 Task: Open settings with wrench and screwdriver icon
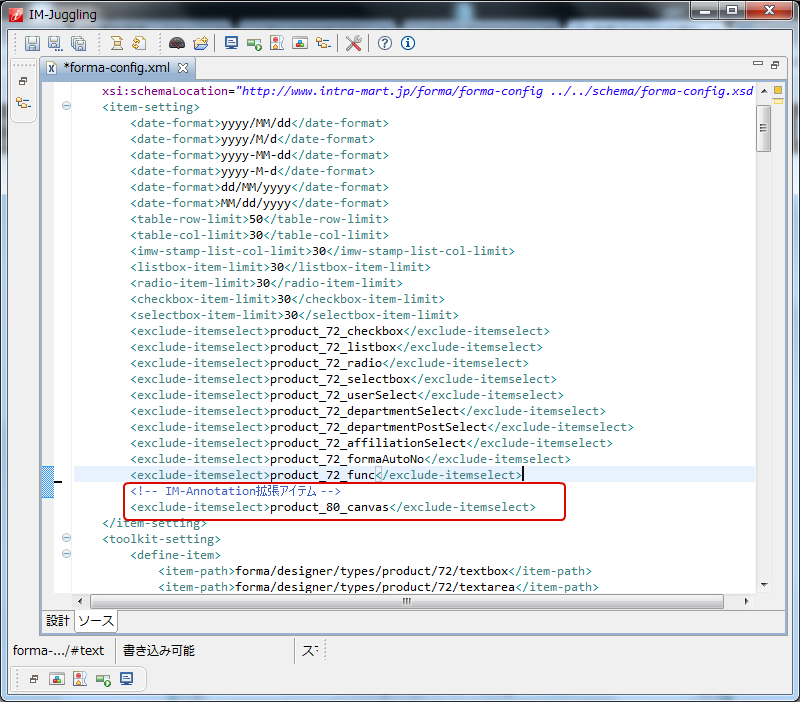point(354,43)
